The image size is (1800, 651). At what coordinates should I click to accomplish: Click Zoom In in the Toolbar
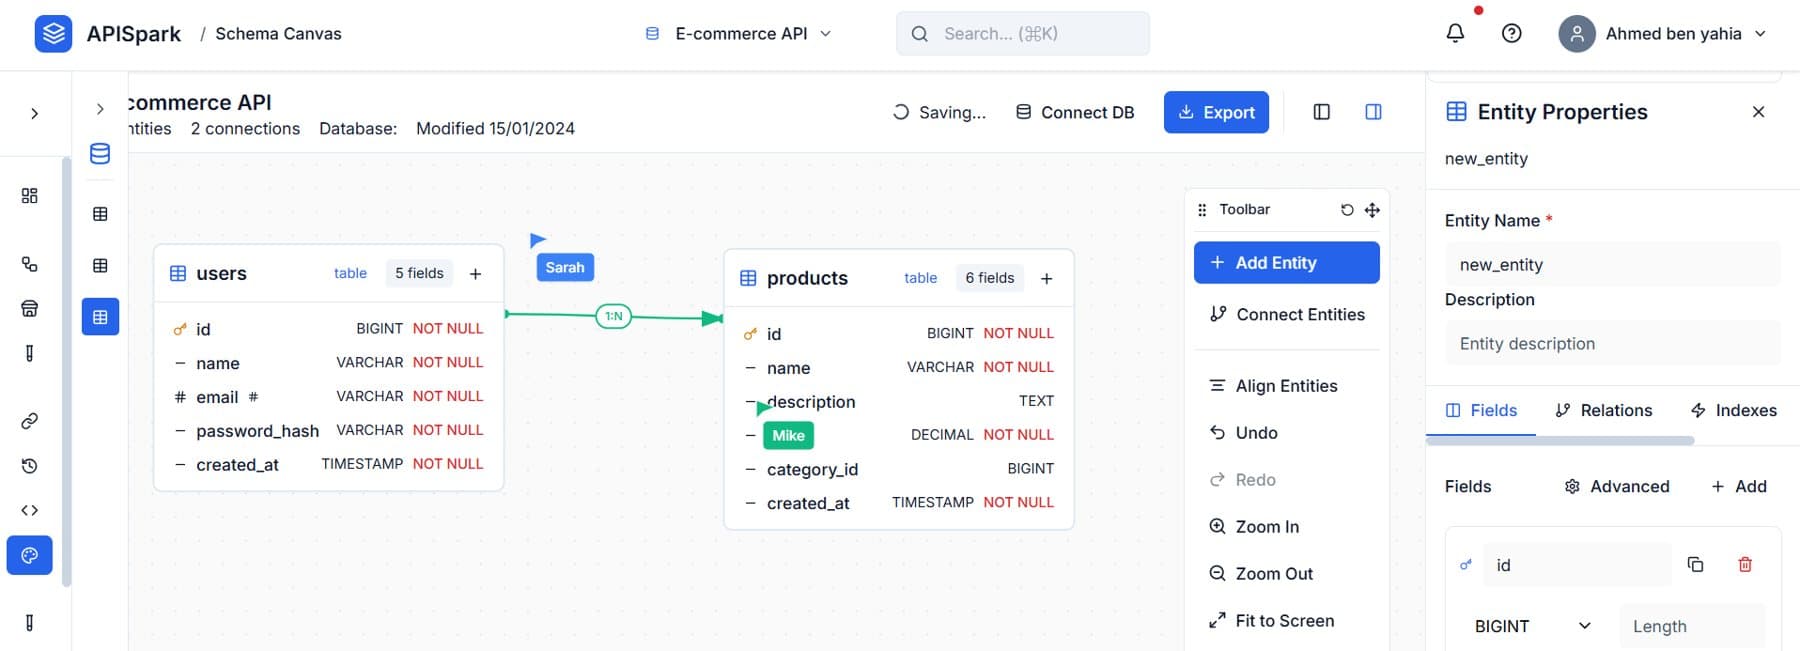1287,527
